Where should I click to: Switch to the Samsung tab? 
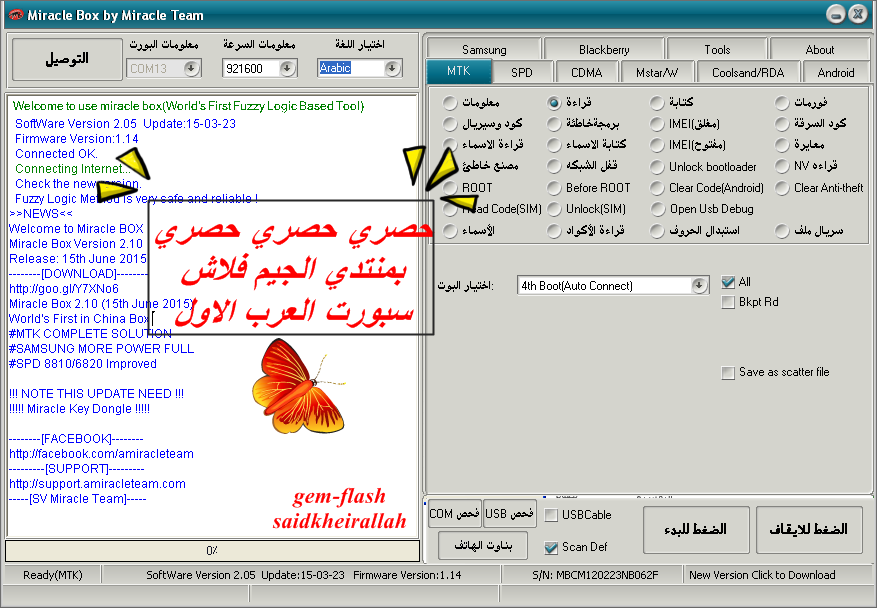pyautogui.click(x=484, y=50)
